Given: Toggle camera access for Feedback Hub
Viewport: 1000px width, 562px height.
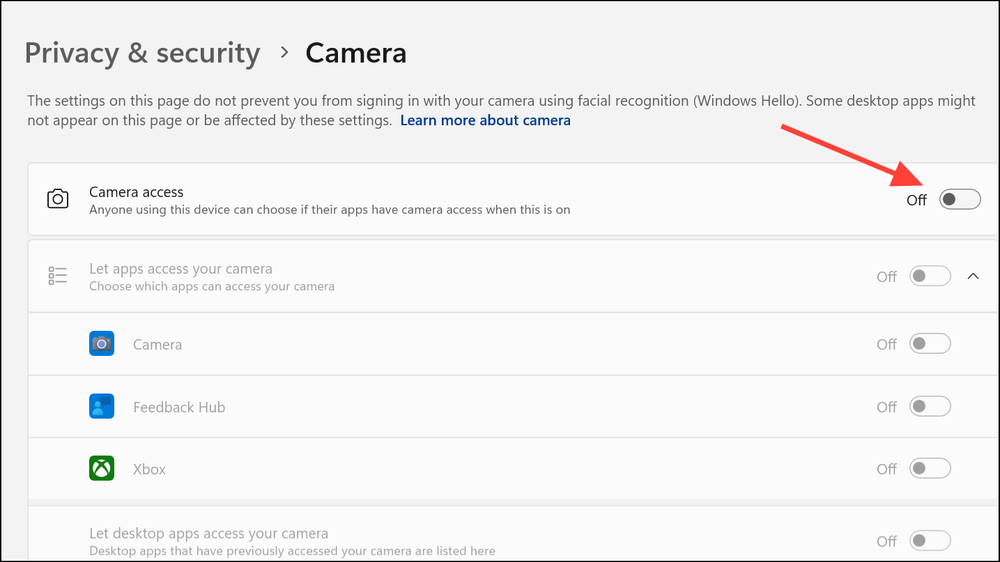Looking at the screenshot, I should click(929, 406).
